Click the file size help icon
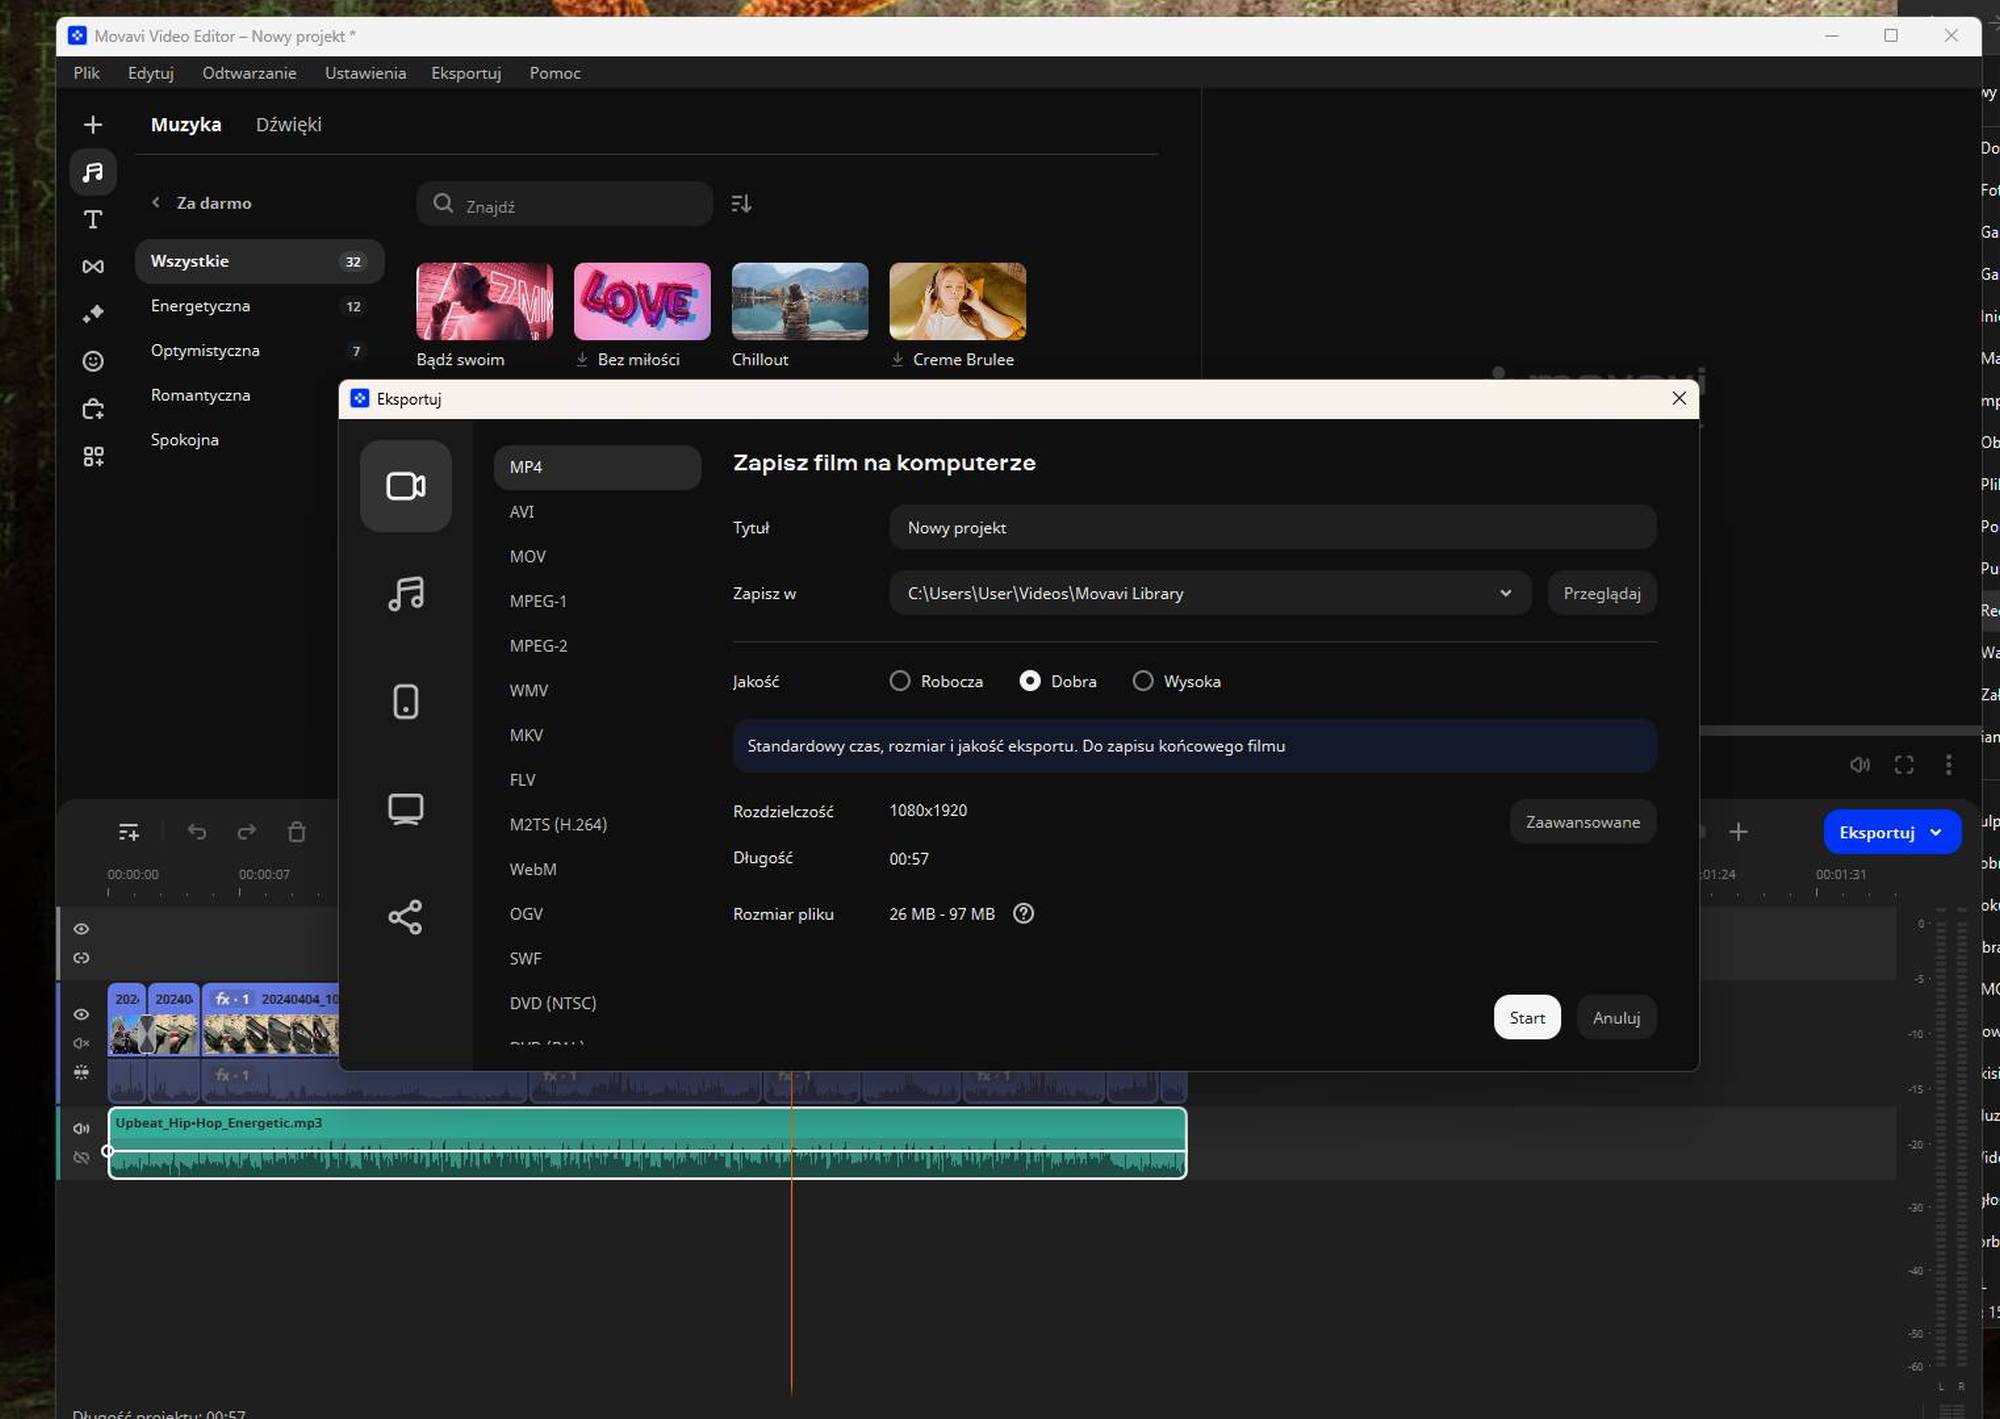2000x1419 pixels. (x=1023, y=913)
